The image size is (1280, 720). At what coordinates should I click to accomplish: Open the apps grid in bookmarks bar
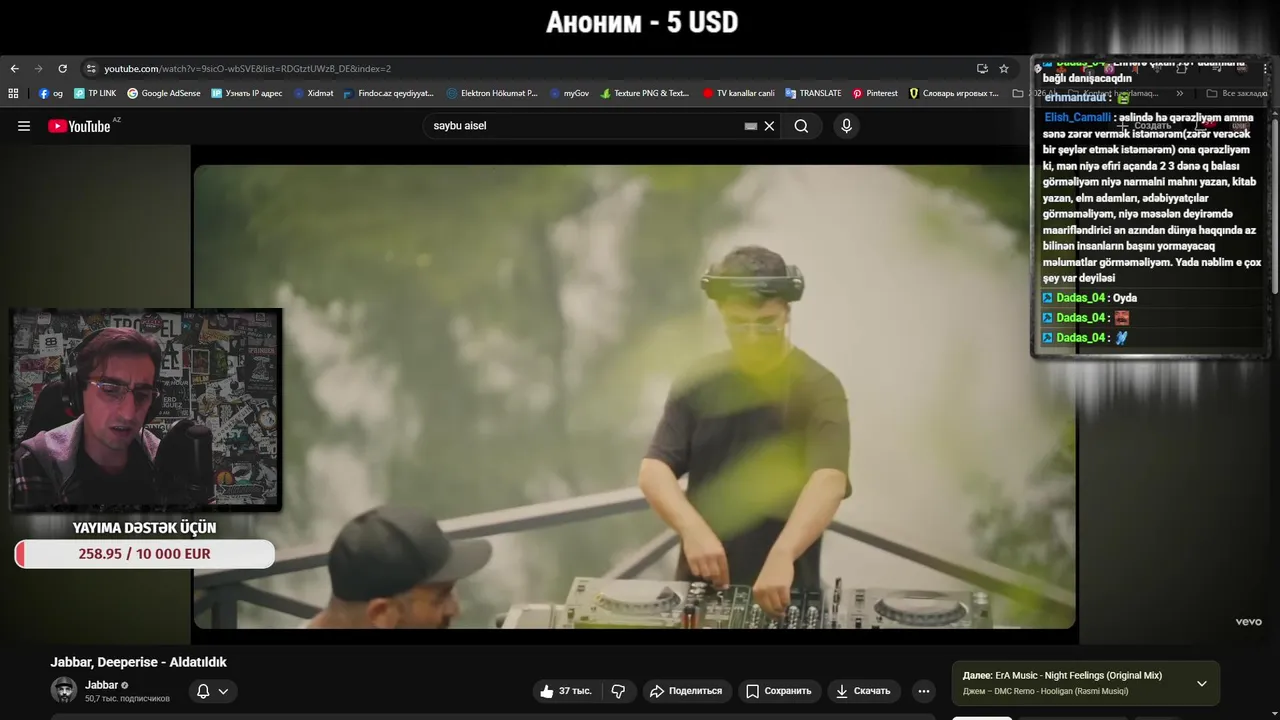(14, 93)
